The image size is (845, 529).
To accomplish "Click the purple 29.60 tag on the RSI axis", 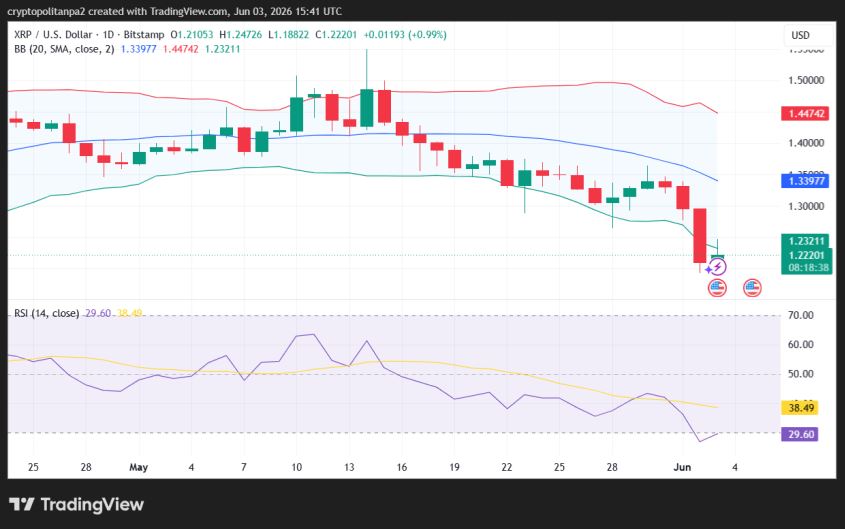I will click(800, 434).
